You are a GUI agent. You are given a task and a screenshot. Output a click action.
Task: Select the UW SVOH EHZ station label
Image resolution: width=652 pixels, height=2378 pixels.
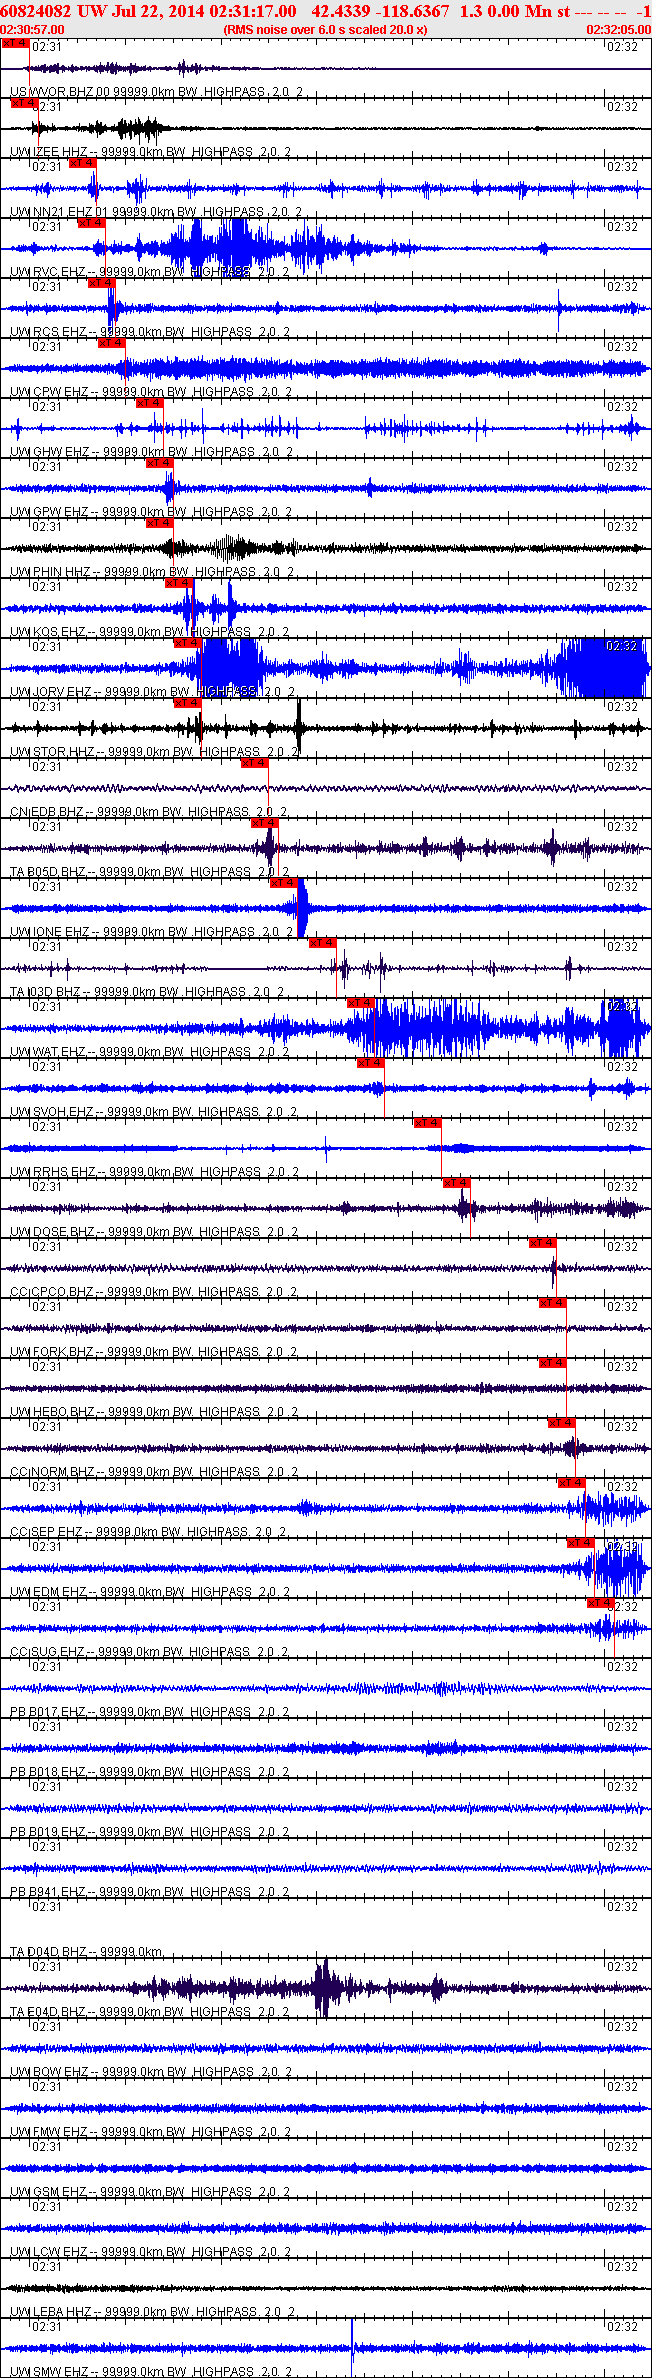tap(154, 1112)
